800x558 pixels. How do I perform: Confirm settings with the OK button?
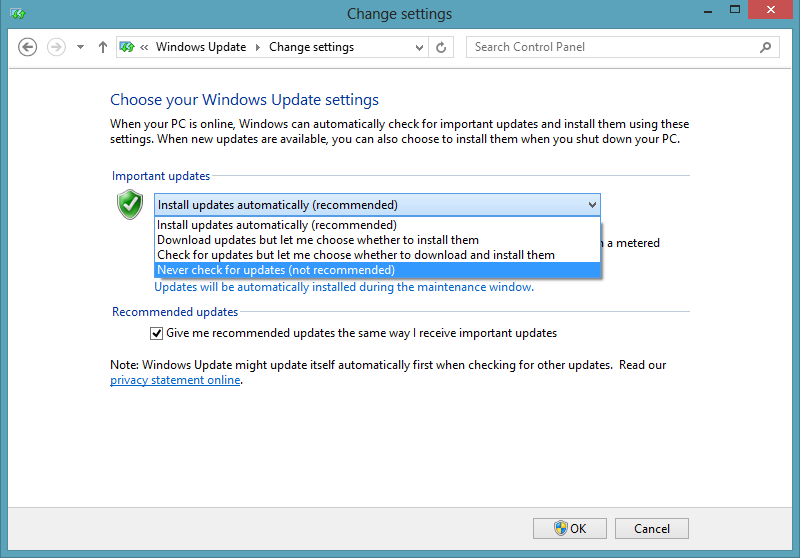[x=570, y=528]
